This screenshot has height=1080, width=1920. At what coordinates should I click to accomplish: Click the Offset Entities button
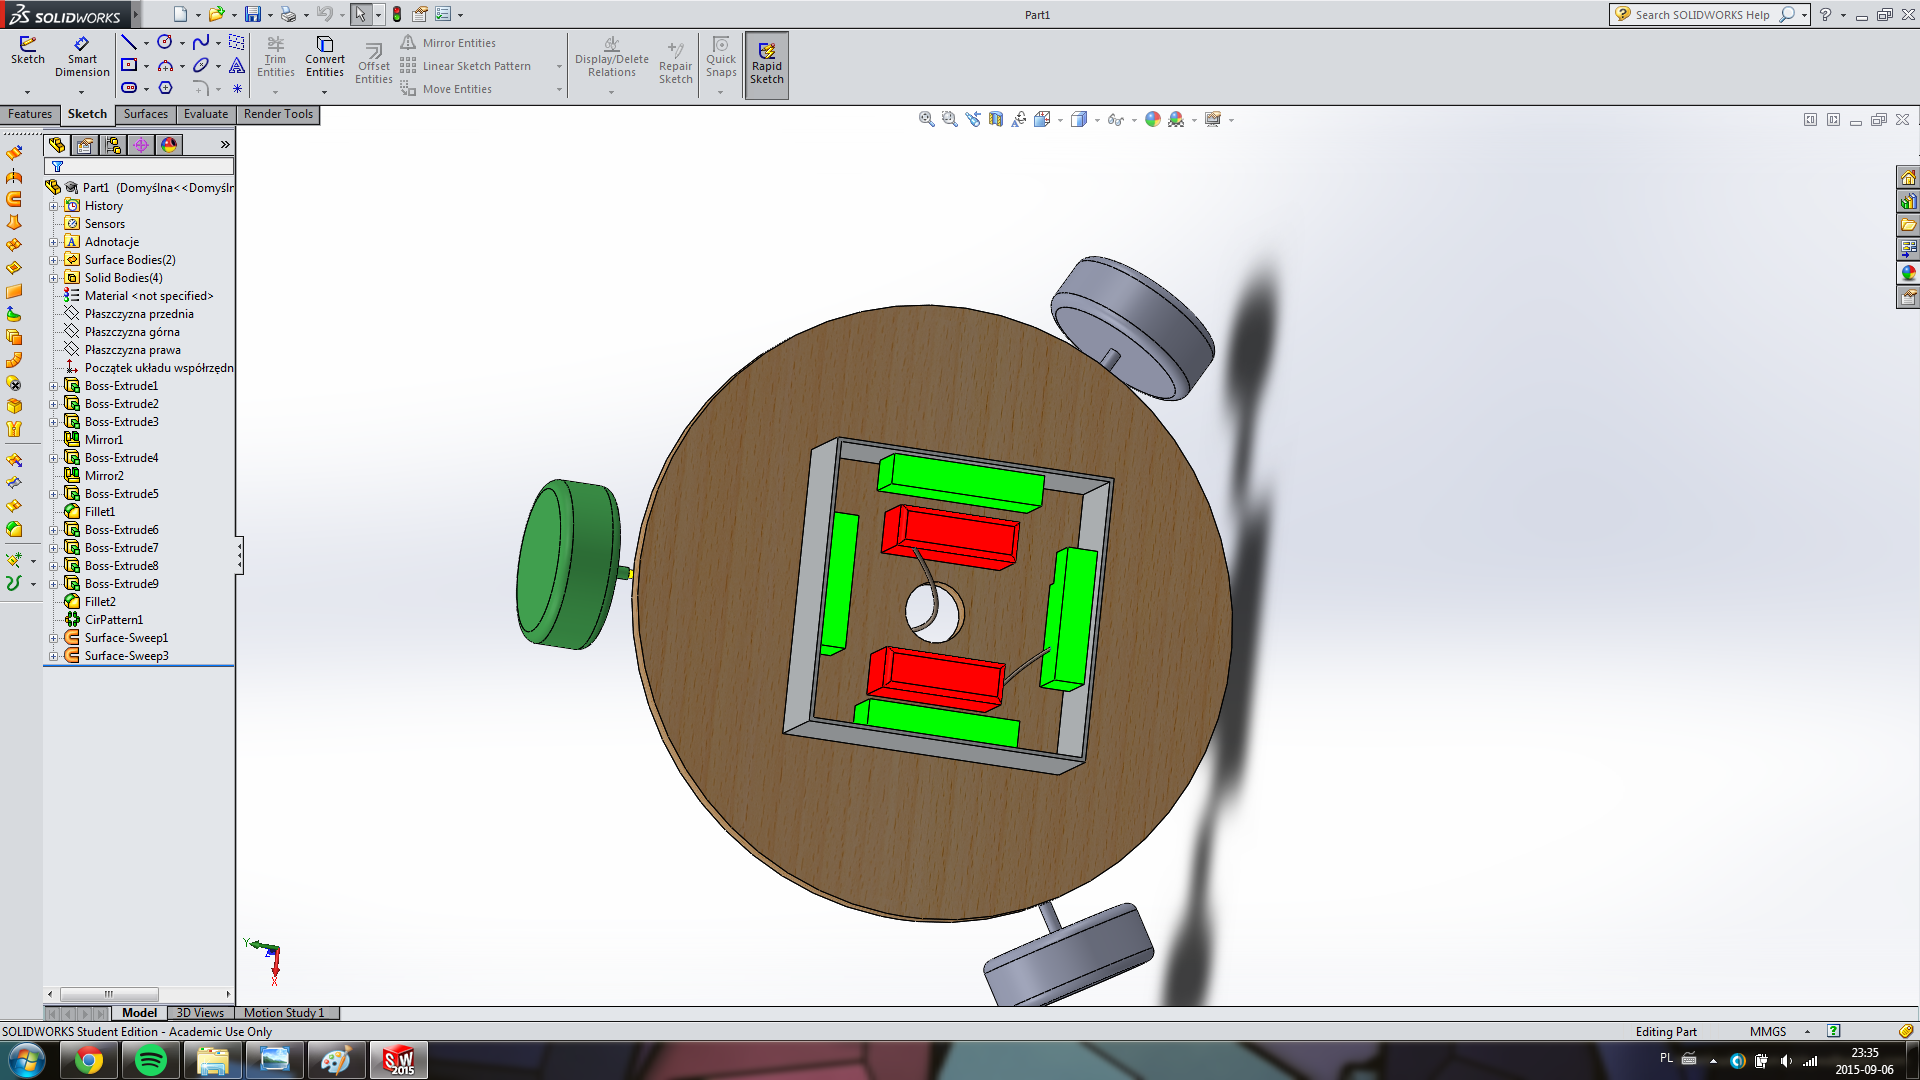click(x=373, y=63)
